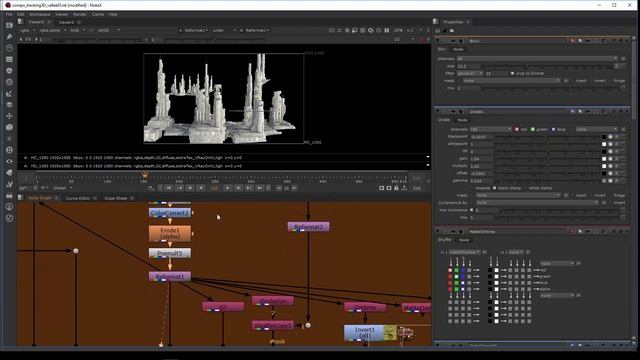Open the Views nodes toolbar menu
Image resolution: width=640 pixels, height=360 pixels.
click(9, 162)
